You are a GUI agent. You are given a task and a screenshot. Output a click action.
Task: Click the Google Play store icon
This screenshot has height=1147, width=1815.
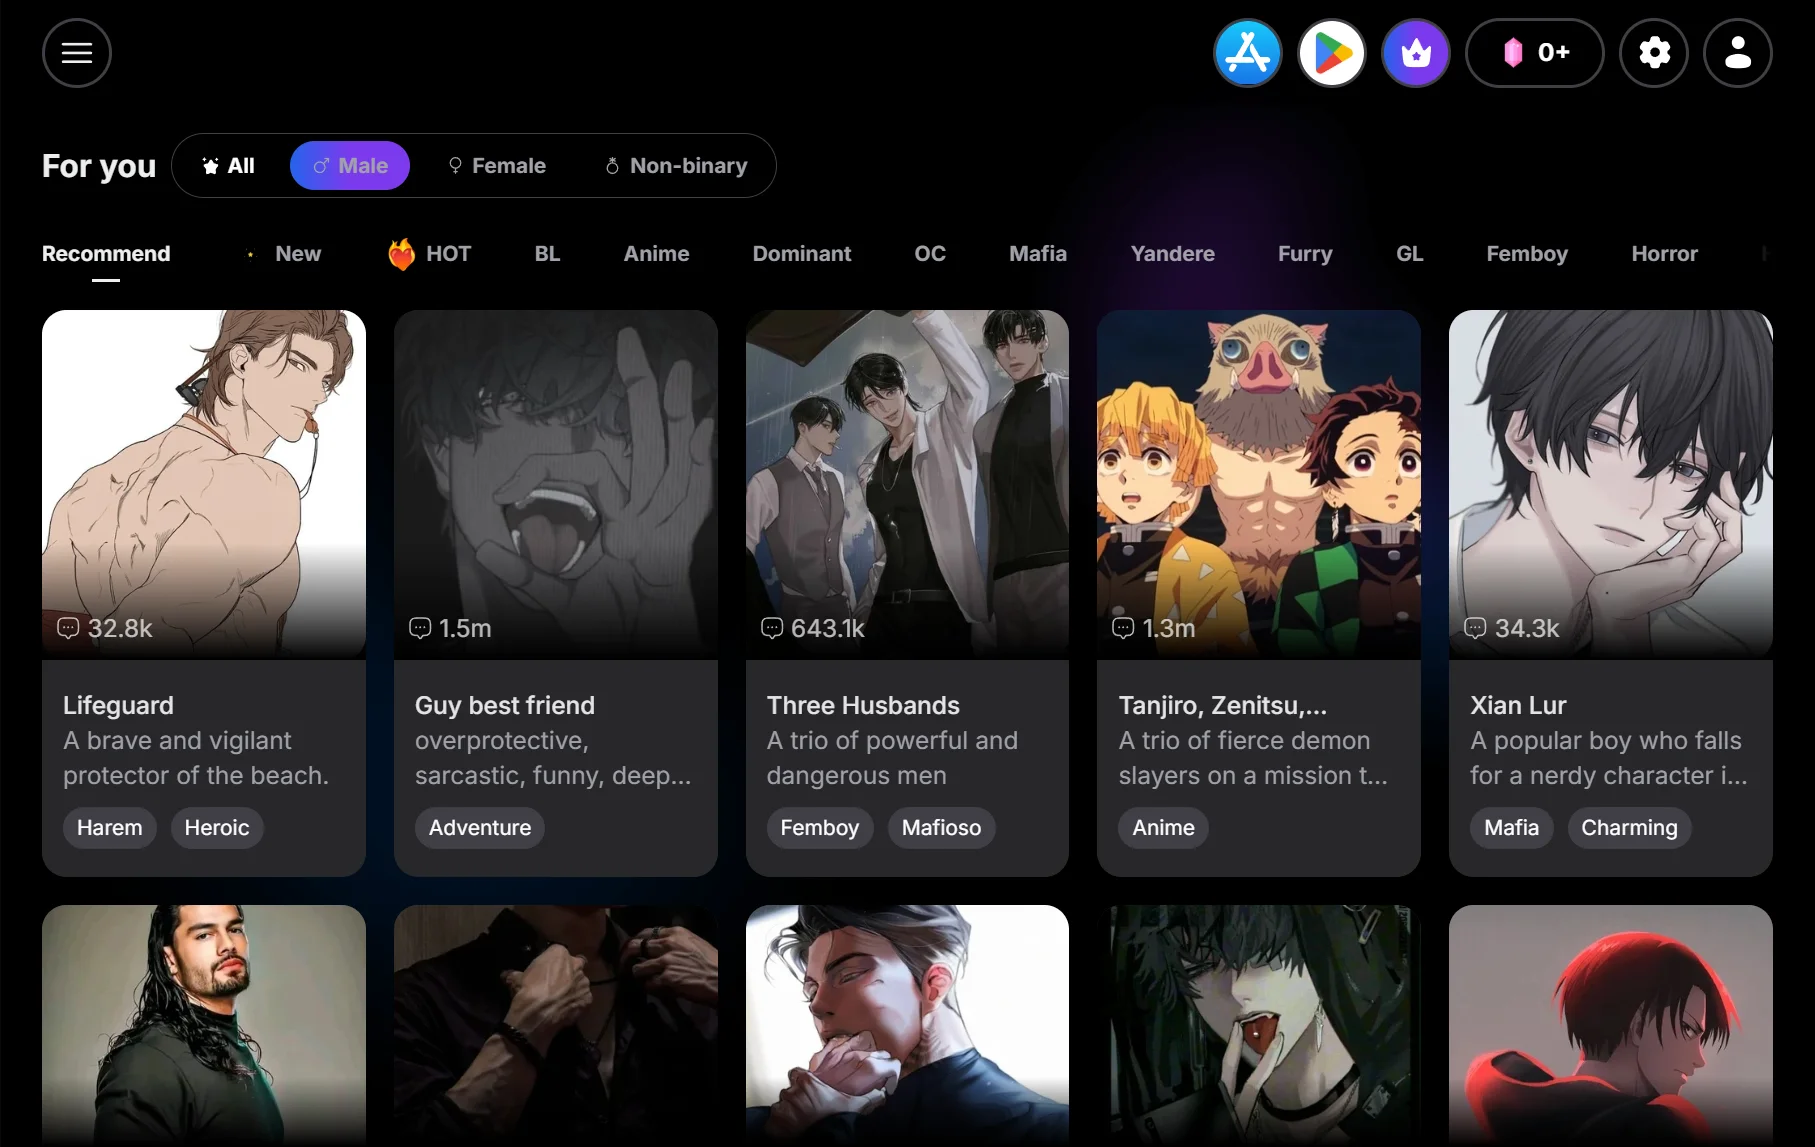pos(1331,53)
